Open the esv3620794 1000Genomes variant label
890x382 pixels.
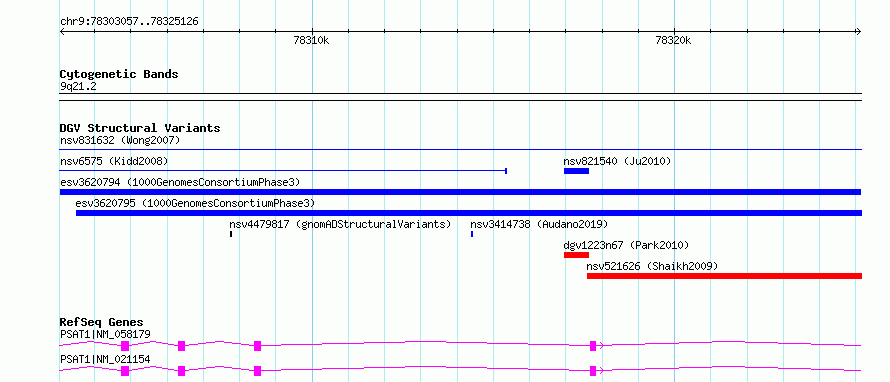[x=180, y=182]
